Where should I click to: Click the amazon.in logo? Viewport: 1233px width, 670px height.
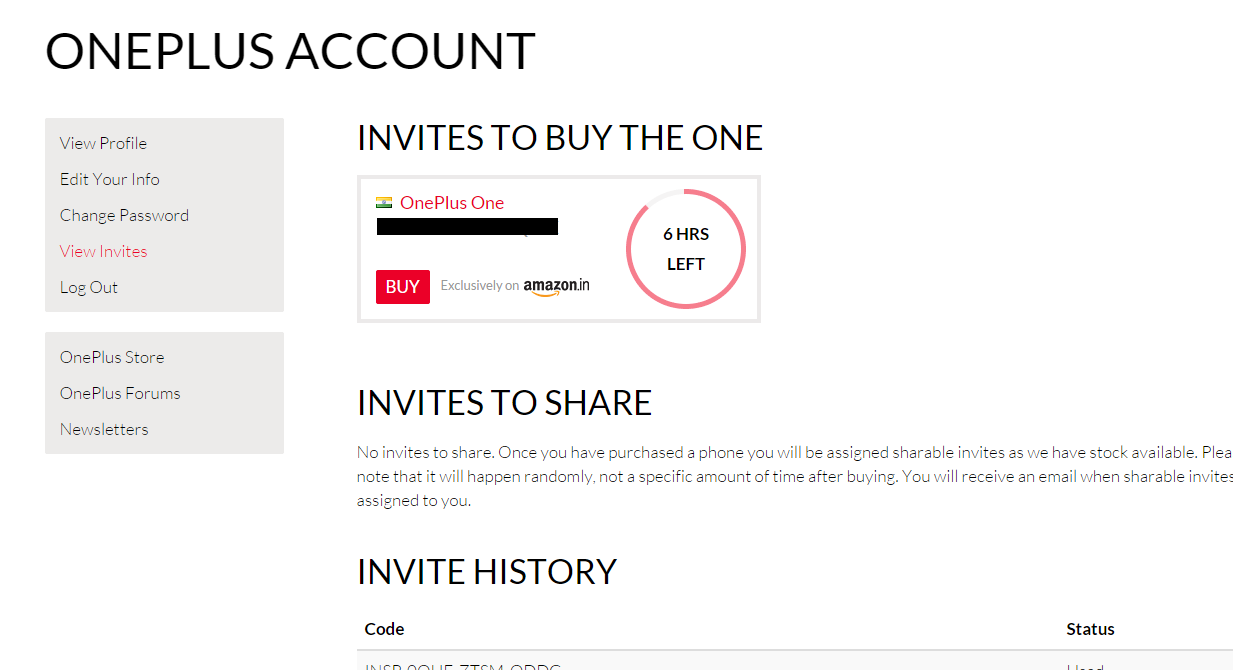pos(556,286)
